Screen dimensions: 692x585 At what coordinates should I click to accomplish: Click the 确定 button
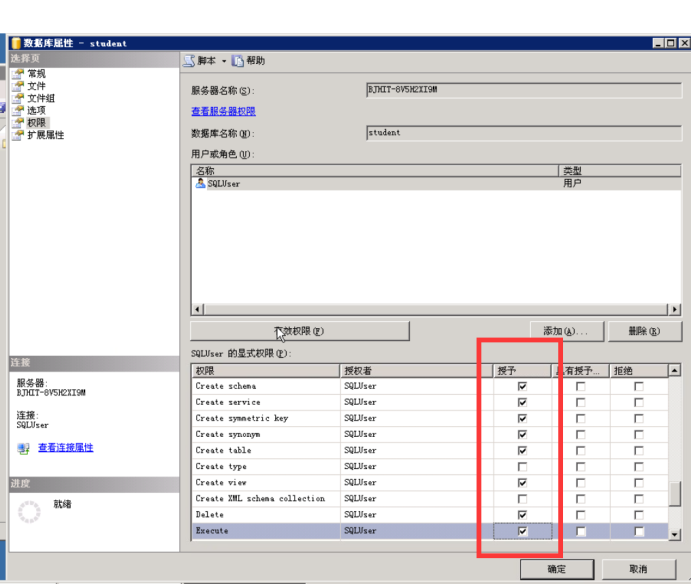point(557,569)
